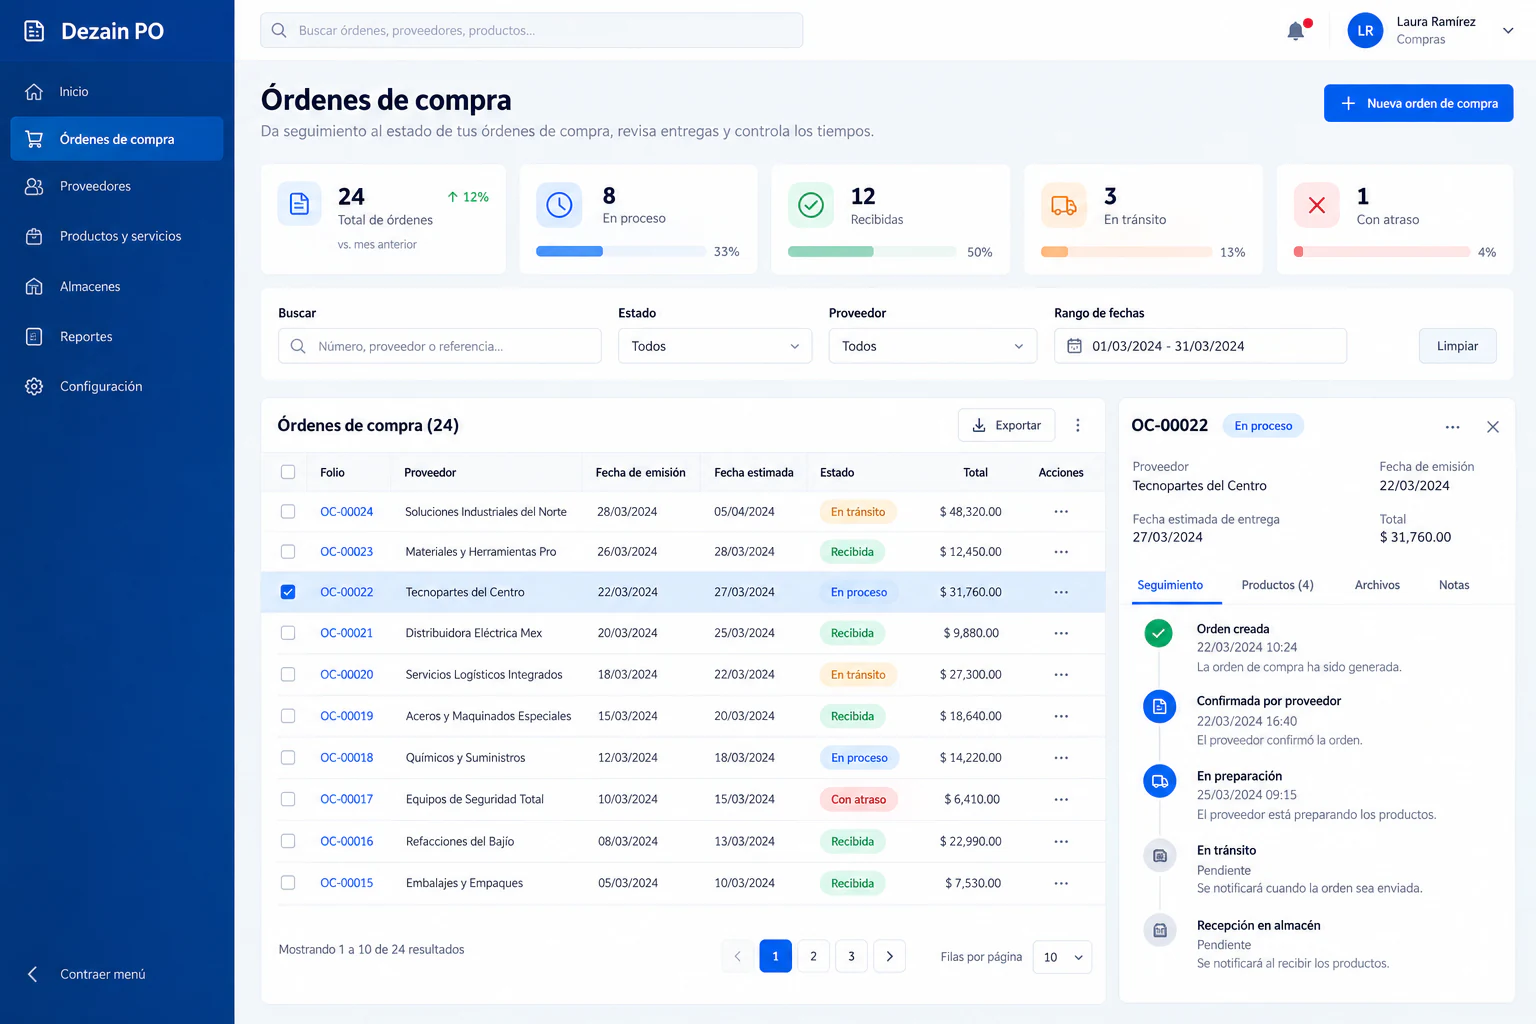Click the Productos y servicios box icon
Screen dimensions: 1536x1024
(34, 236)
